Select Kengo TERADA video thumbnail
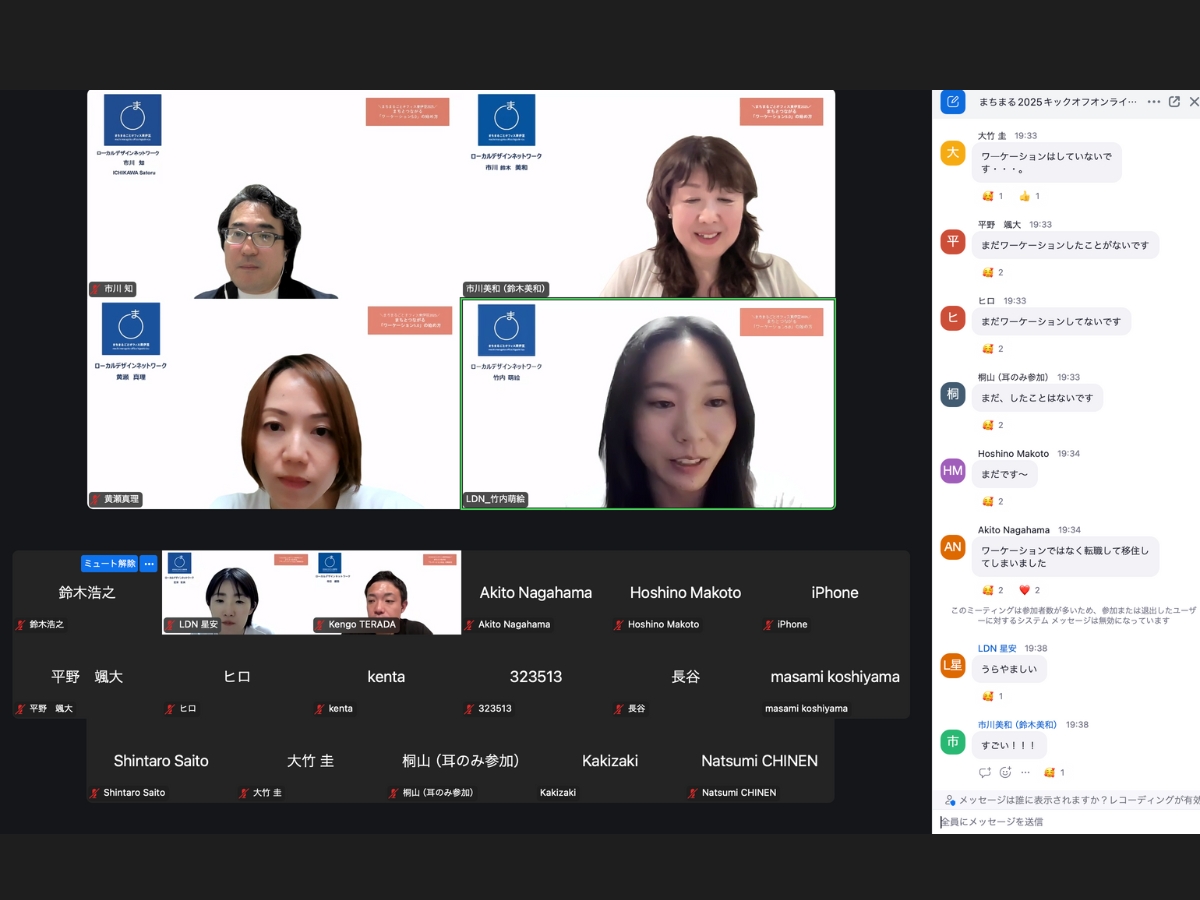This screenshot has width=1200, height=900. tap(386, 592)
